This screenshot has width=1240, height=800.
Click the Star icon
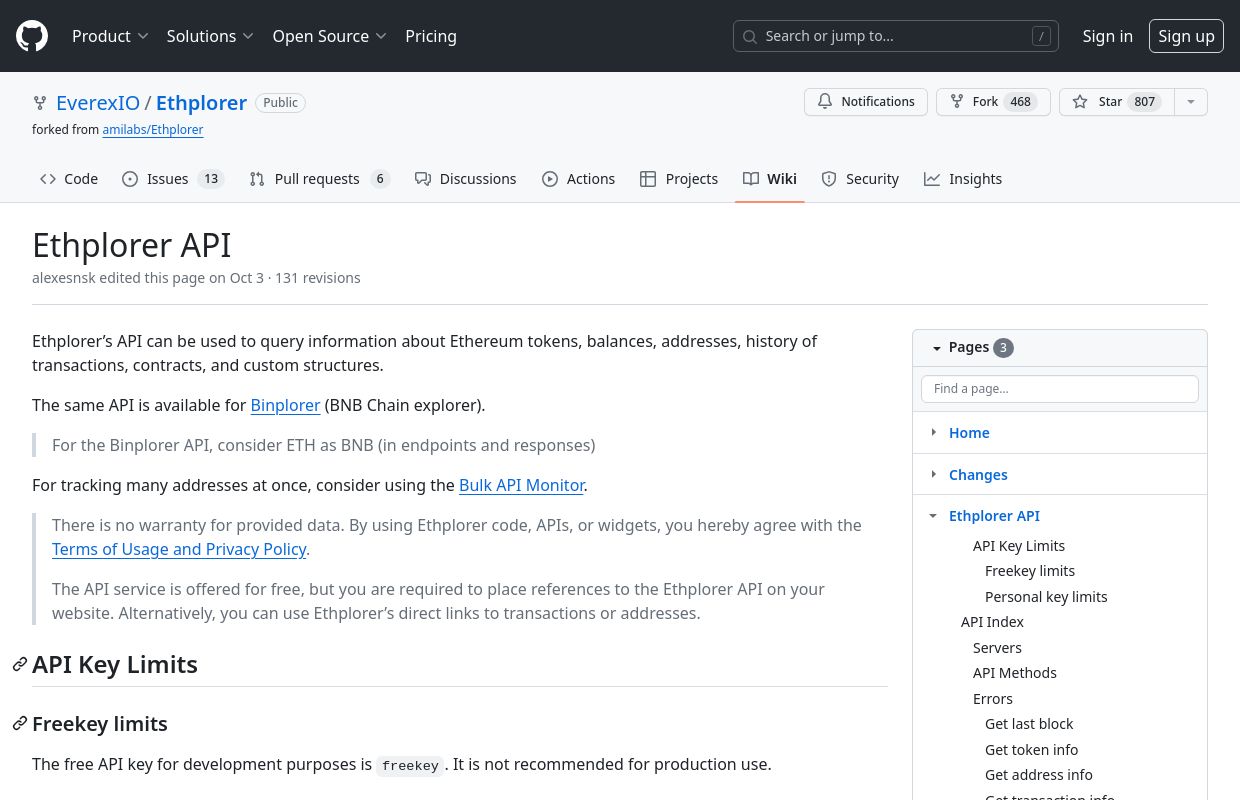(1080, 102)
